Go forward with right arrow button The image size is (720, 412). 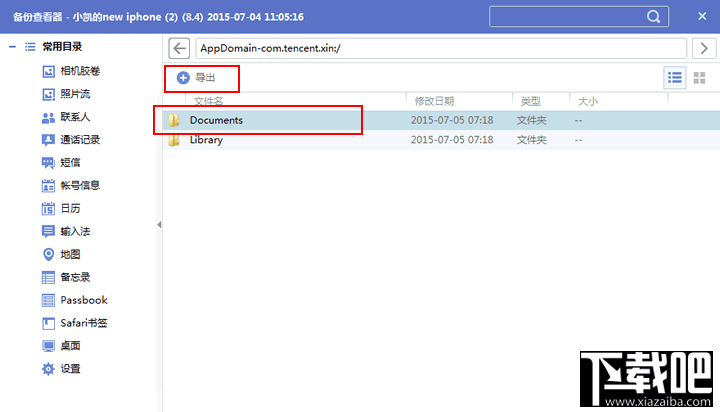tap(704, 48)
